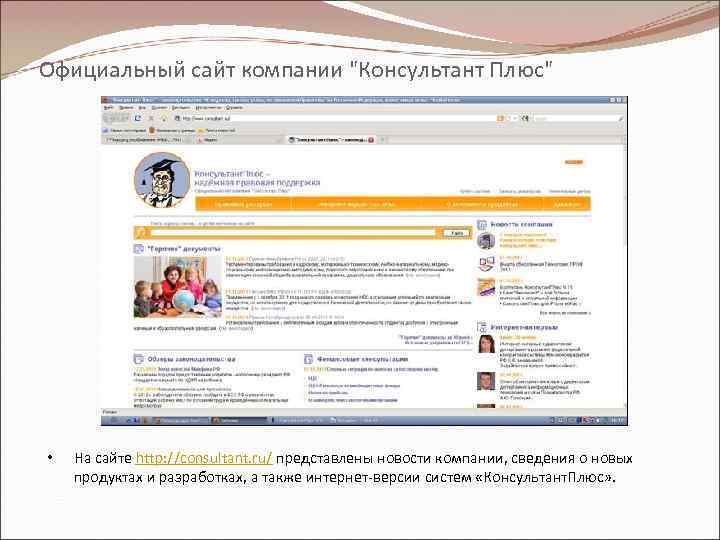Click the "Горячие" документы section icon
This screenshot has height=540, width=720.
139,249
